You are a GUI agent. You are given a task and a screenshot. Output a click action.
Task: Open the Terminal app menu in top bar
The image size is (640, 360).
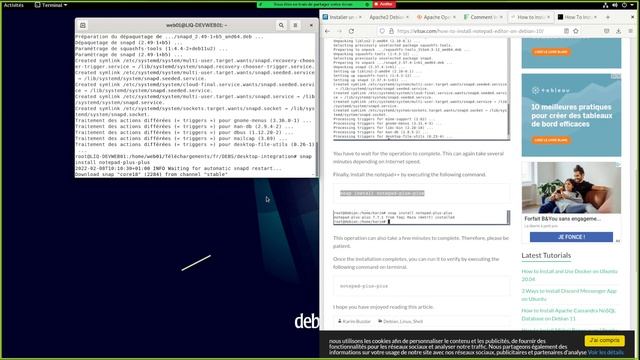(x=51, y=5)
